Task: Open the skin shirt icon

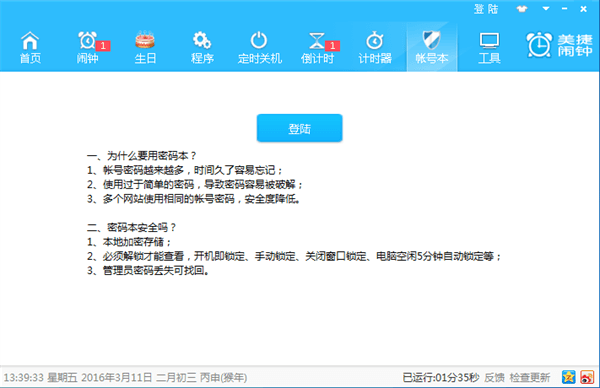Action: tap(522, 9)
